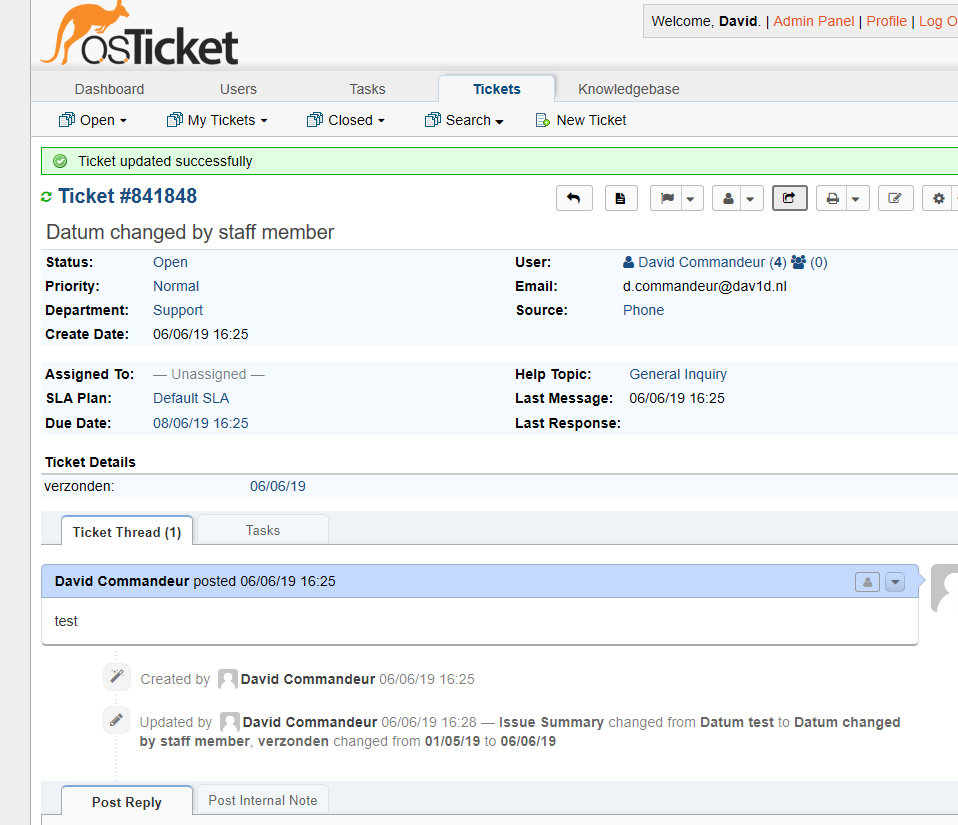Viewport: 958px width, 825px height.
Task: Open the My Tickets dropdown menu
Action: [x=216, y=119]
